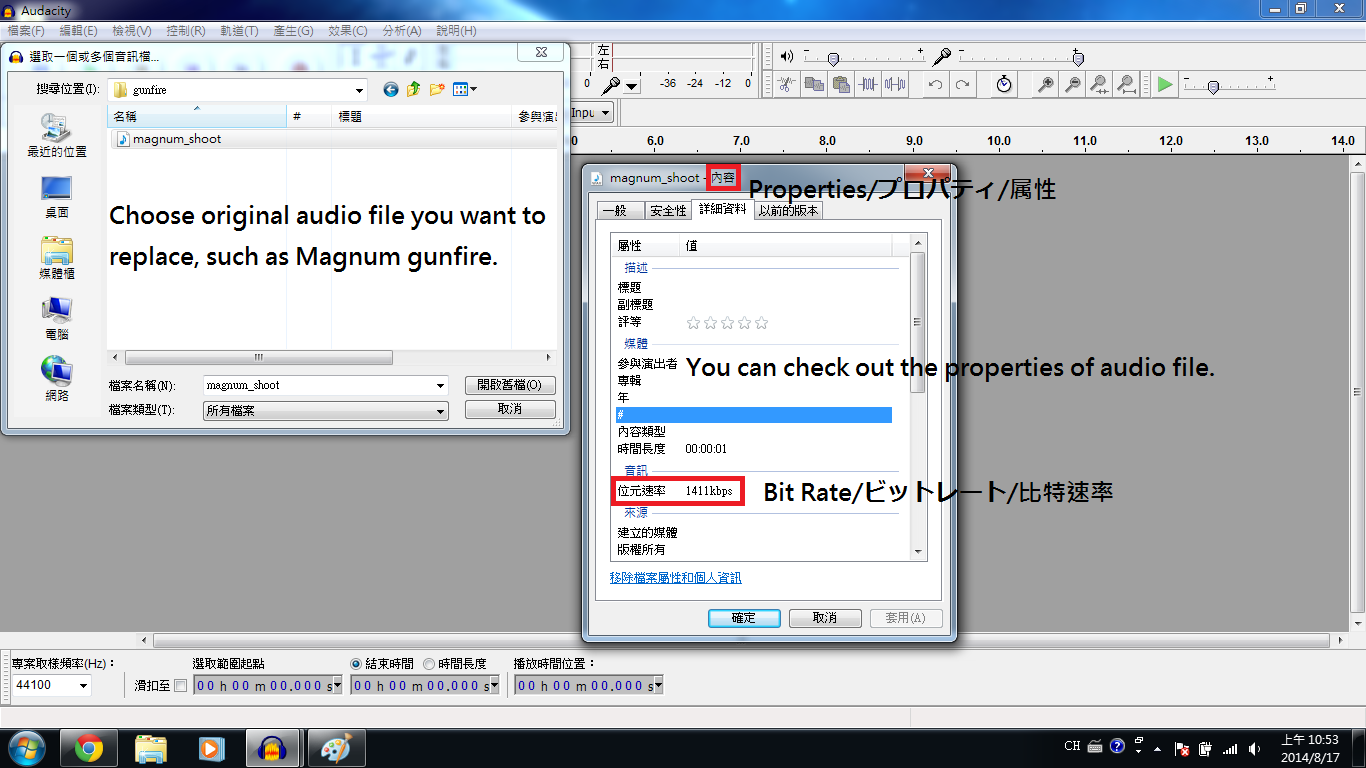Viewport: 1366px width, 768px height.
Task: Click the speaker icon beside output volume slider
Action: [787, 57]
